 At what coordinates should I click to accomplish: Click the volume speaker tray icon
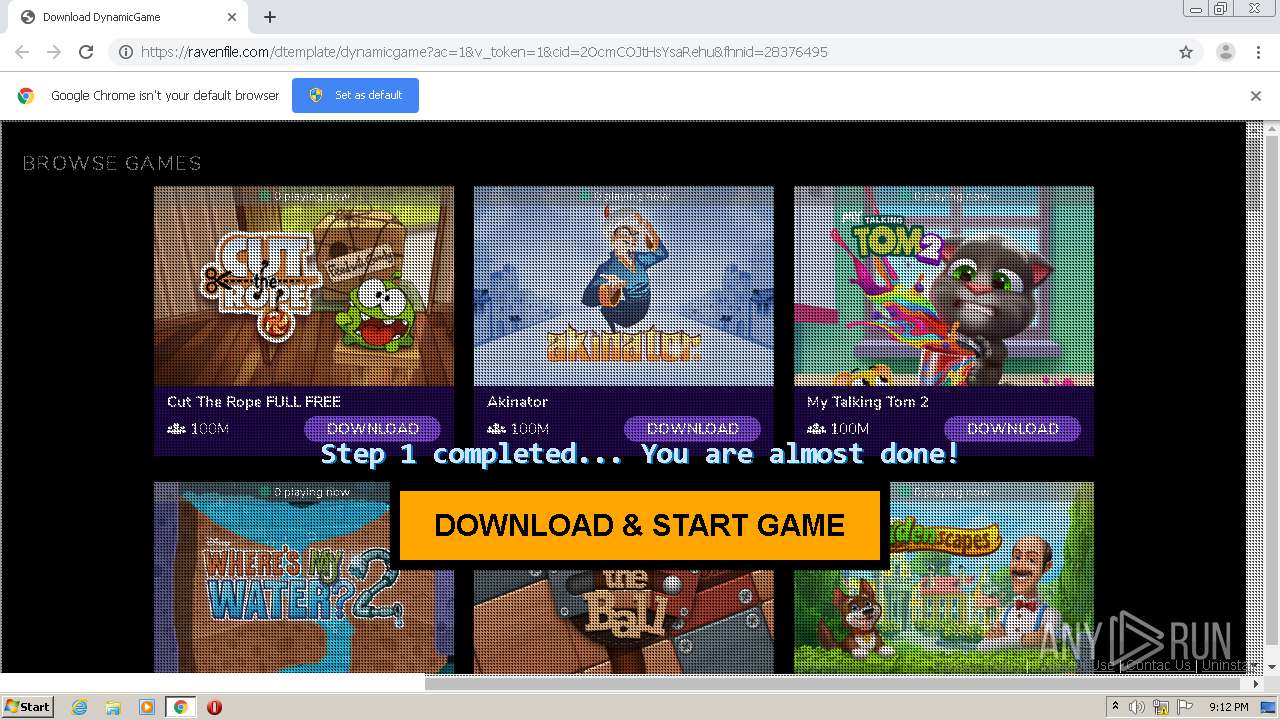tap(1137, 707)
